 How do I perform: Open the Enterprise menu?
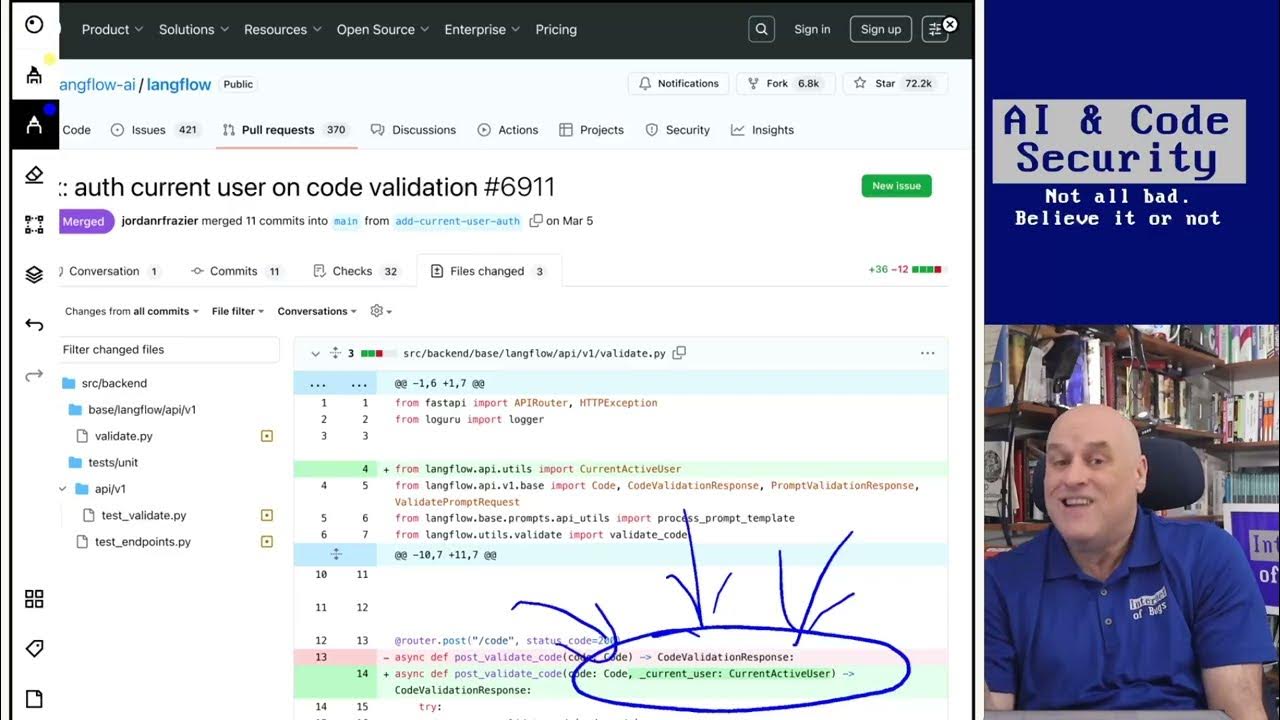[x=482, y=29]
